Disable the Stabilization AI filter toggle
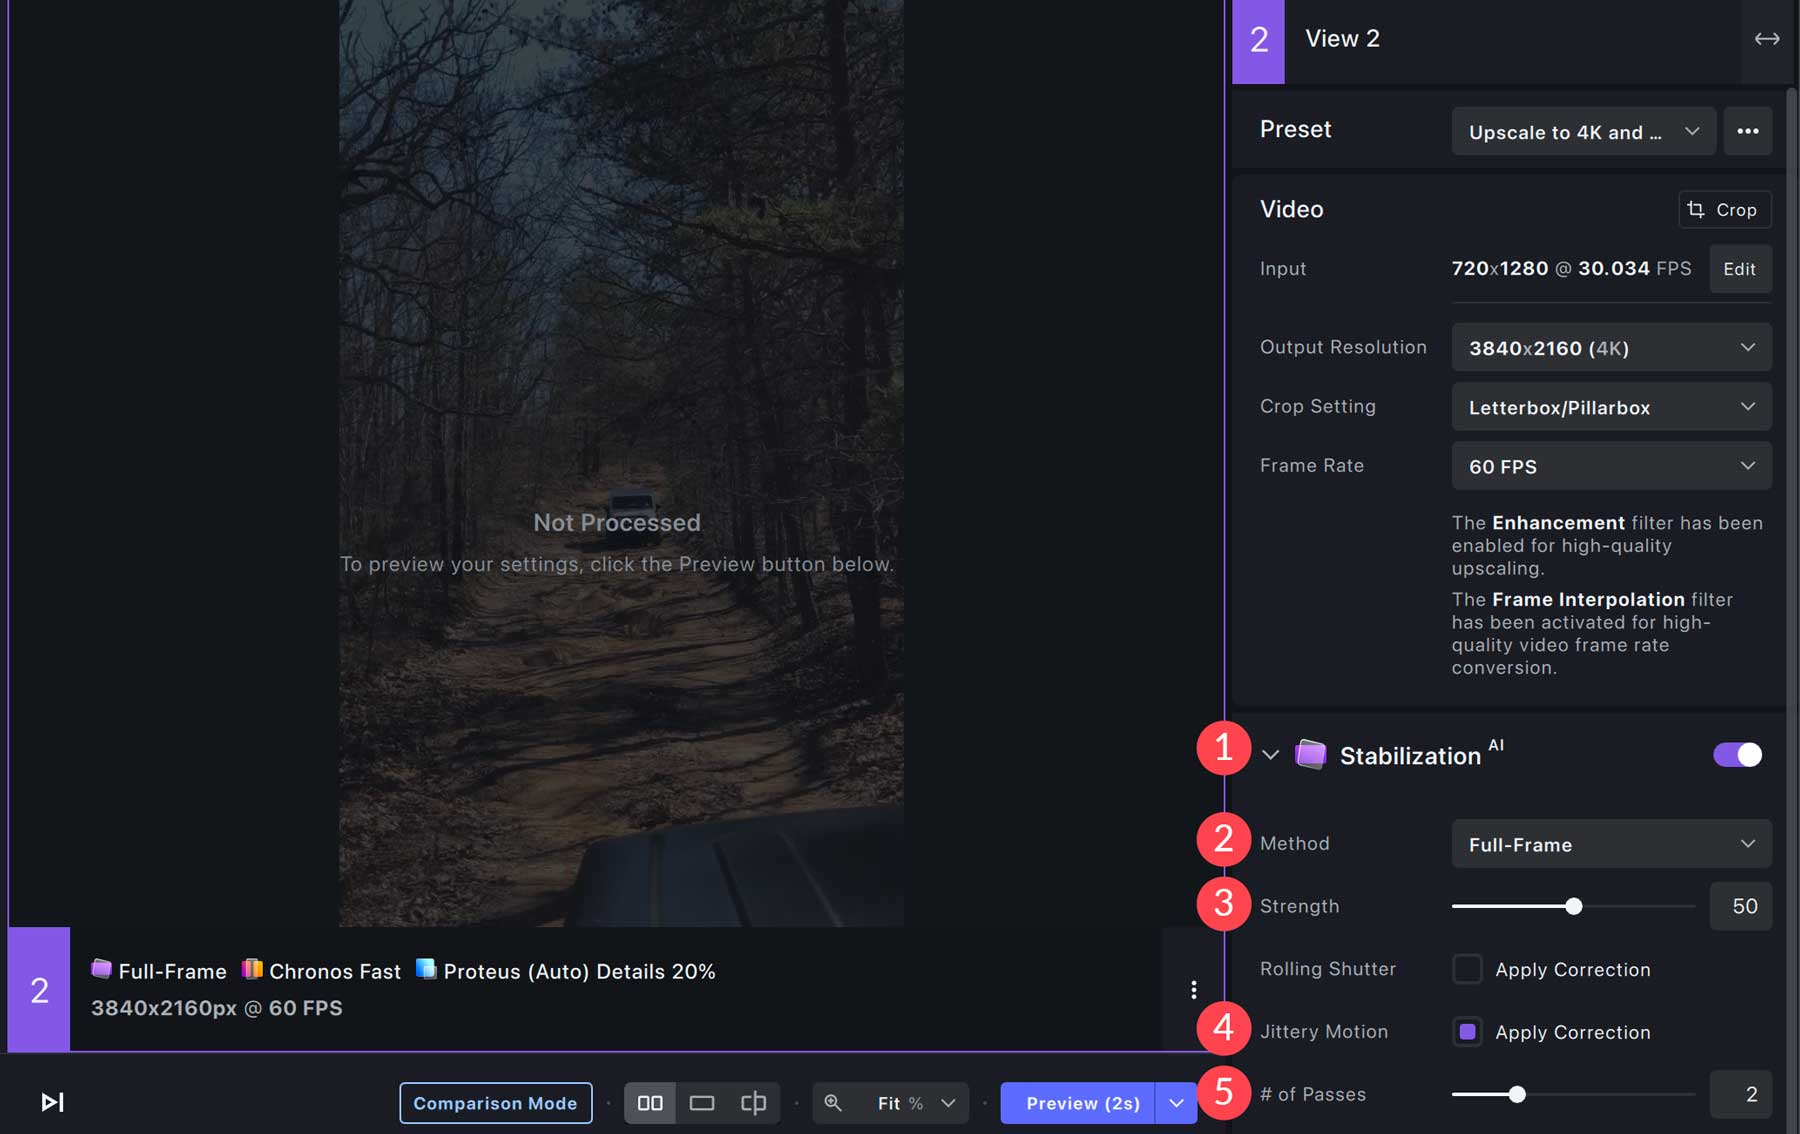The height and width of the screenshot is (1134, 1800). point(1736,755)
